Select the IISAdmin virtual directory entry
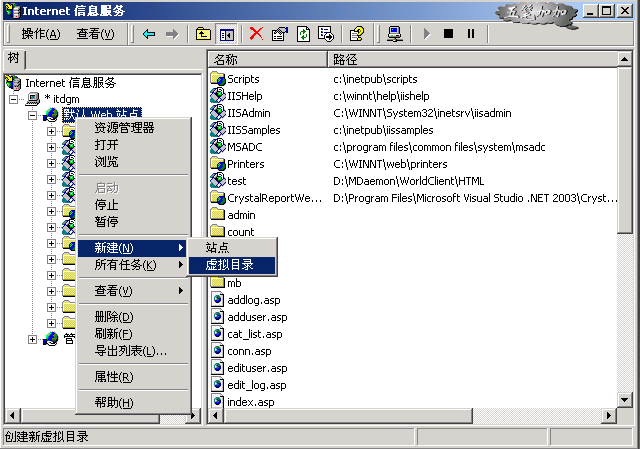 pyautogui.click(x=248, y=113)
